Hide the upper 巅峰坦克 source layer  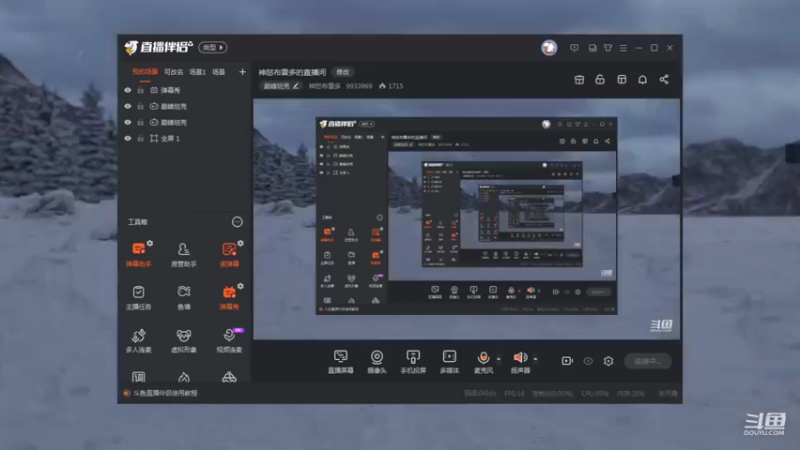coord(128,106)
